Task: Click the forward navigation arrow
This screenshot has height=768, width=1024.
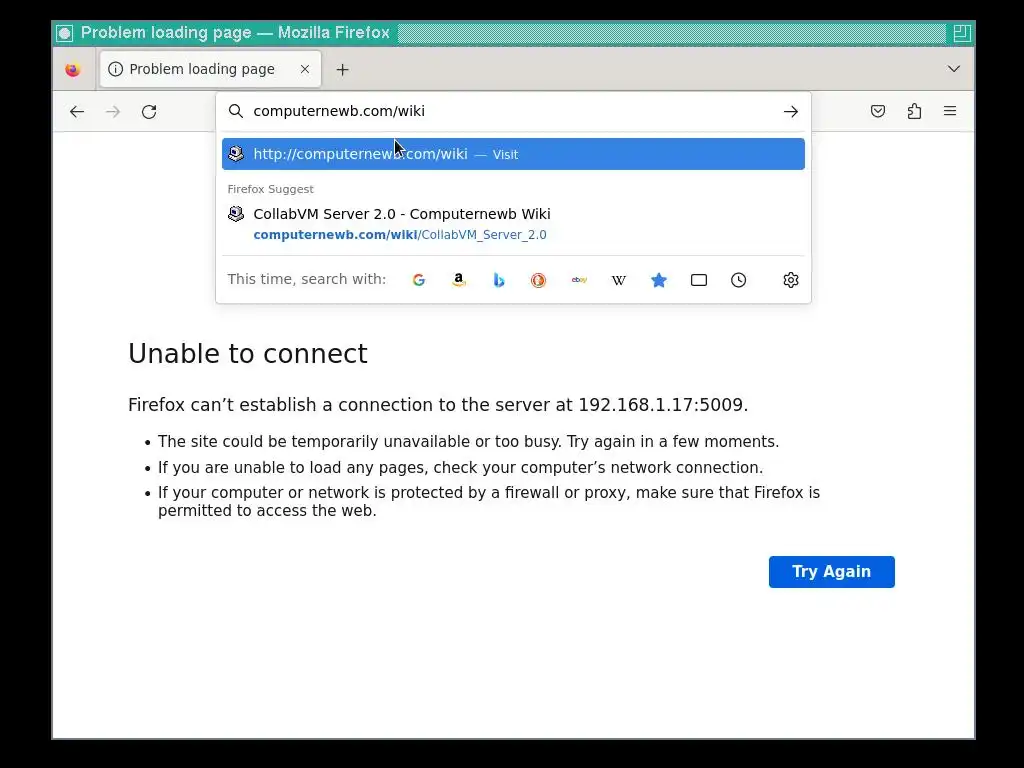Action: (x=113, y=112)
